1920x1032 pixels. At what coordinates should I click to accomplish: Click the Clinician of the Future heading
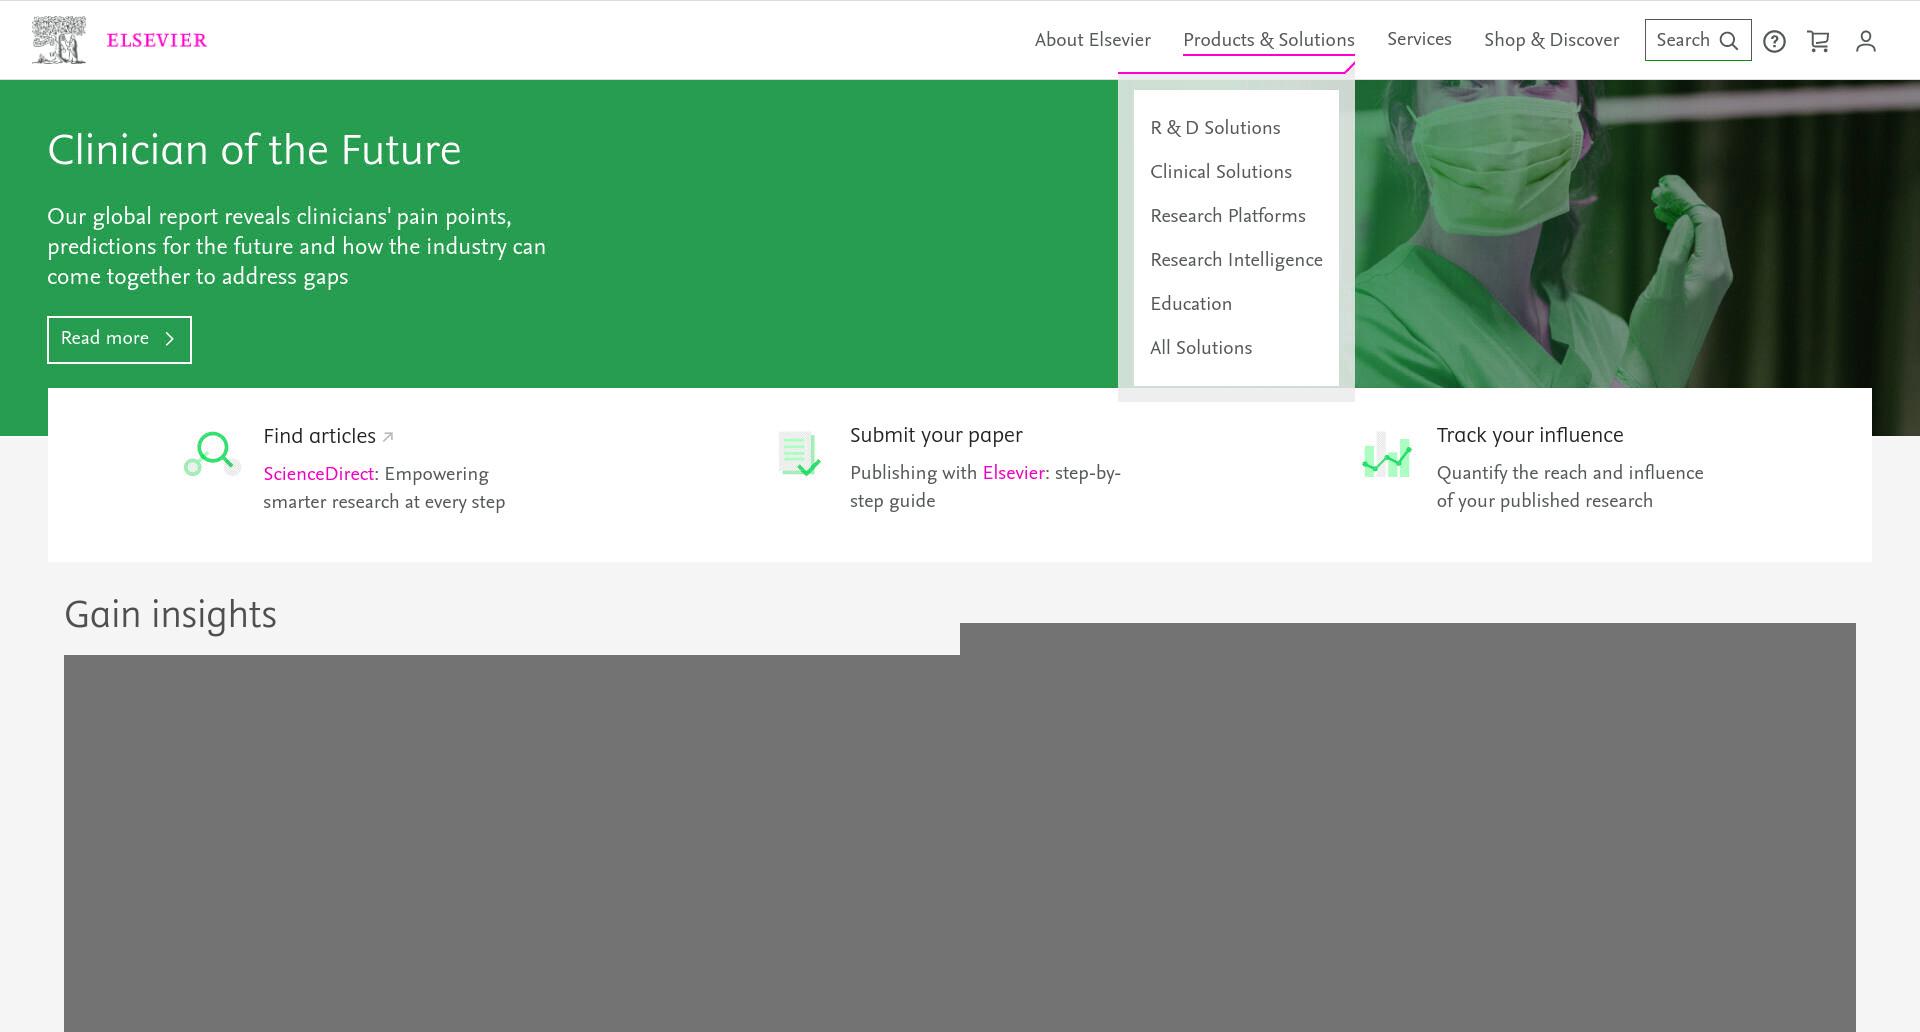coord(254,150)
